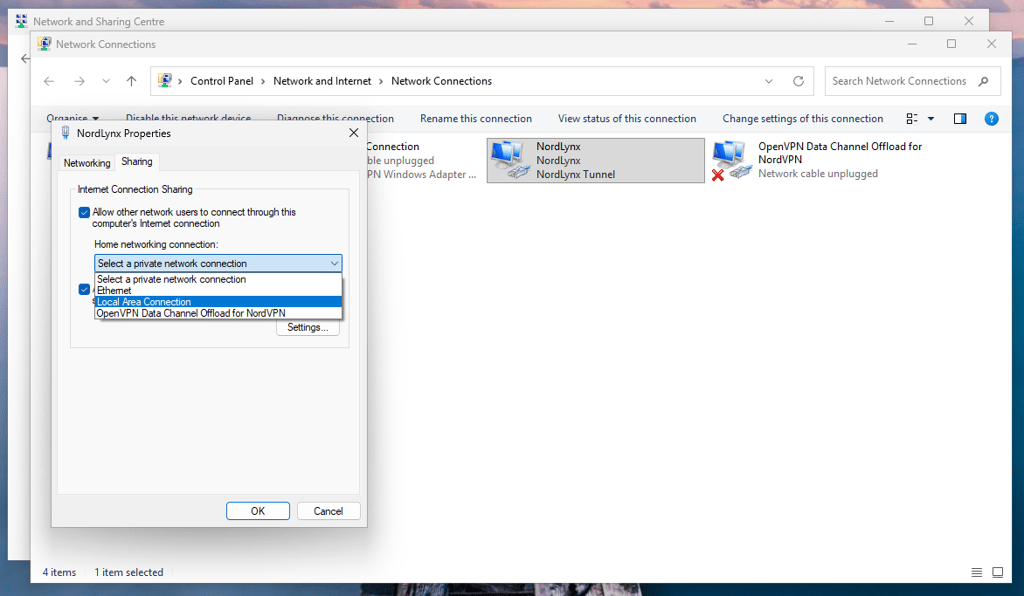Click the Search Network Connections field
The height and width of the screenshot is (596, 1024).
(x=912, y=81)
